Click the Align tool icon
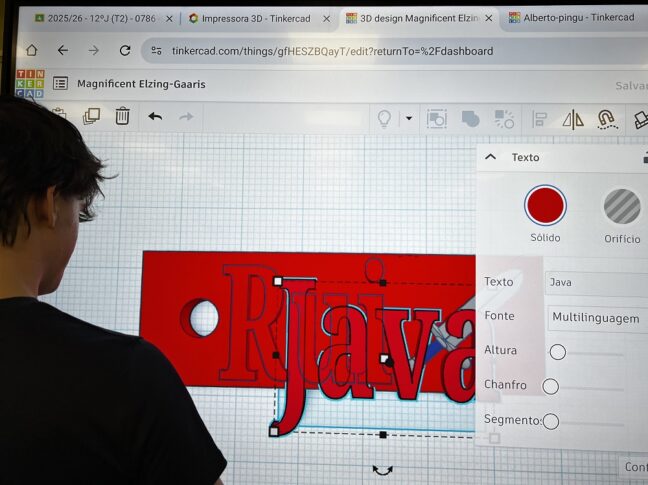Image resolution: width=648 pixels, height=485 pixels. pyautogui.click(x=539, y=120)
